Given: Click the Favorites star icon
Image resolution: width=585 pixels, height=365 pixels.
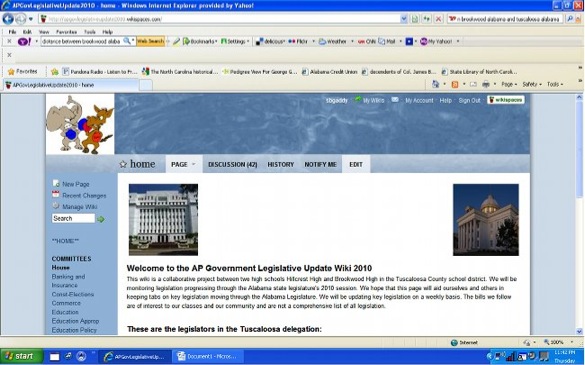Looking at the screenshot, I should tap(11, 72).
